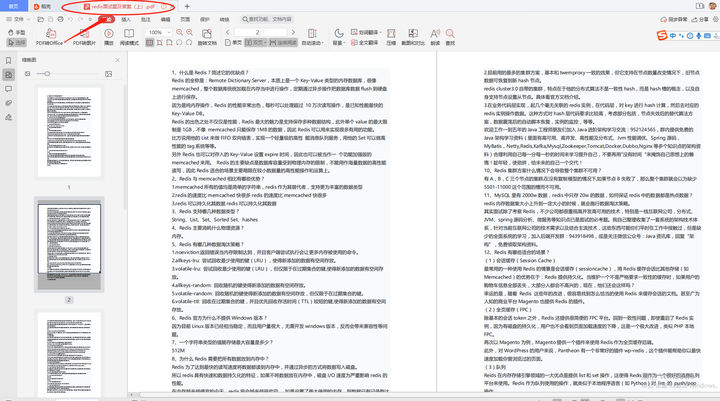Open 背景 background dropdown

[339, 37]
